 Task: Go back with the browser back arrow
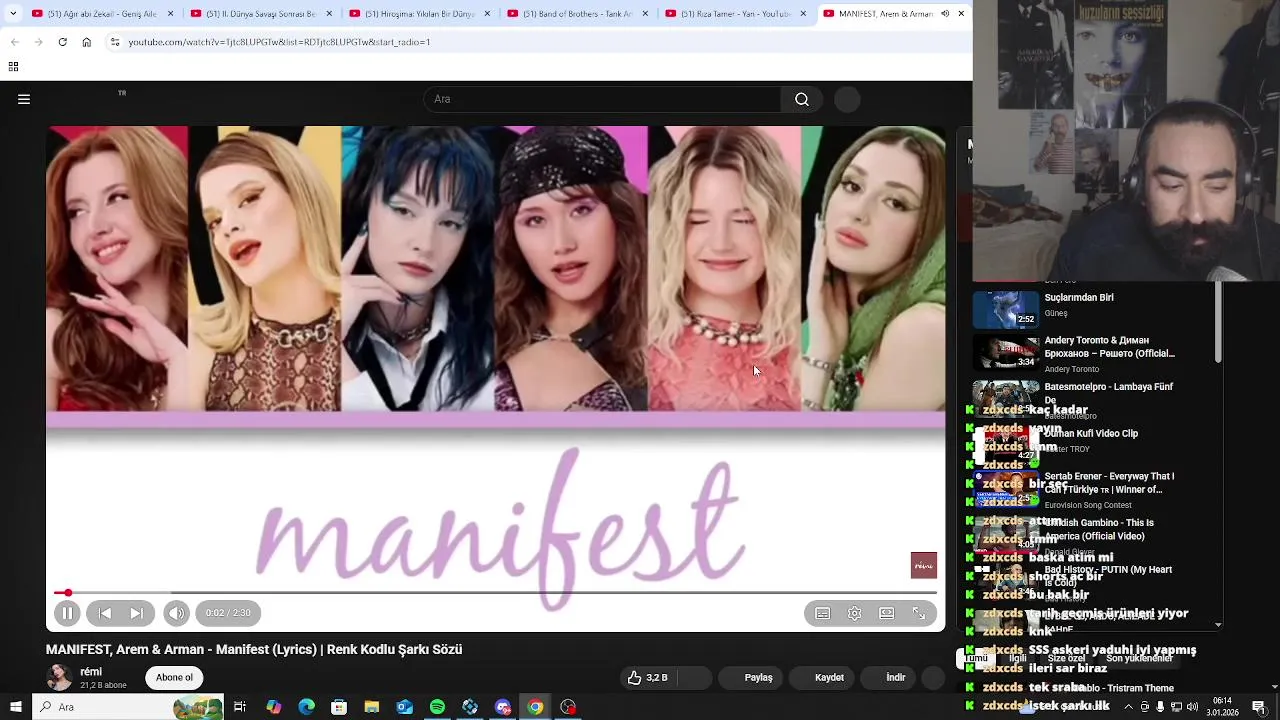[14, 42]
